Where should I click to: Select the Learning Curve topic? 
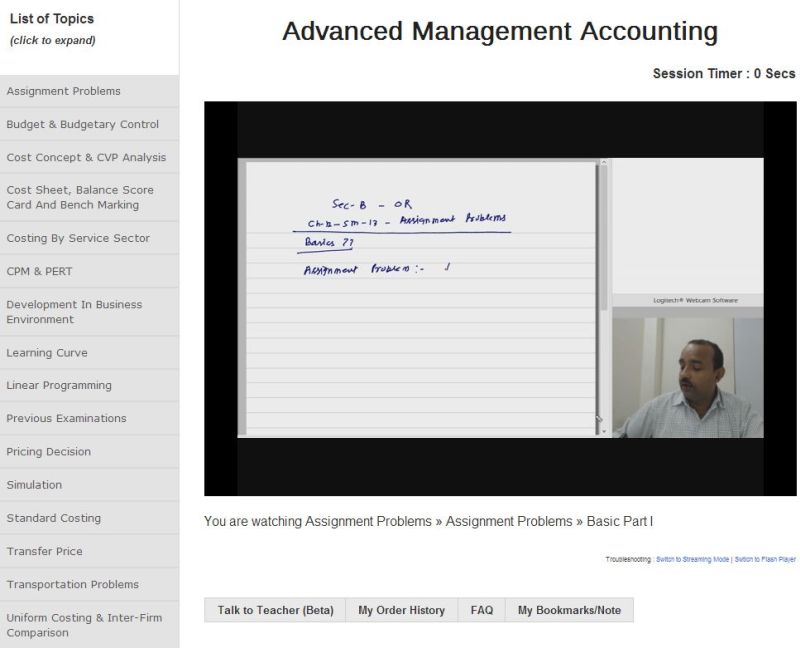[x=47, y=352]
